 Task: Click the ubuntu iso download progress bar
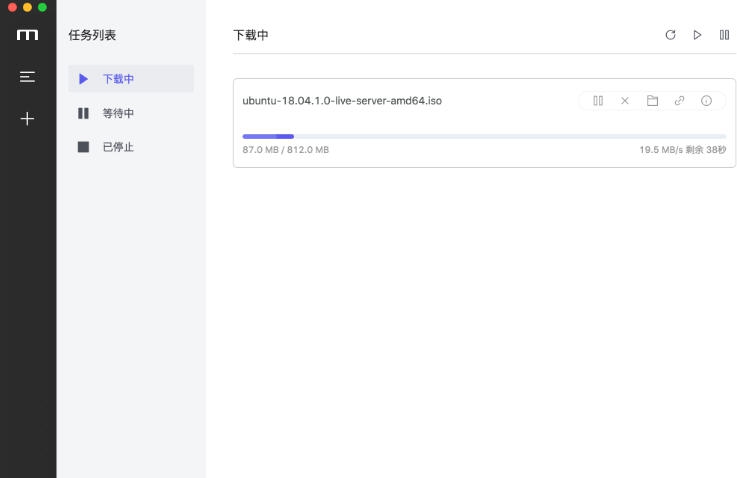(x=484, y=136)
